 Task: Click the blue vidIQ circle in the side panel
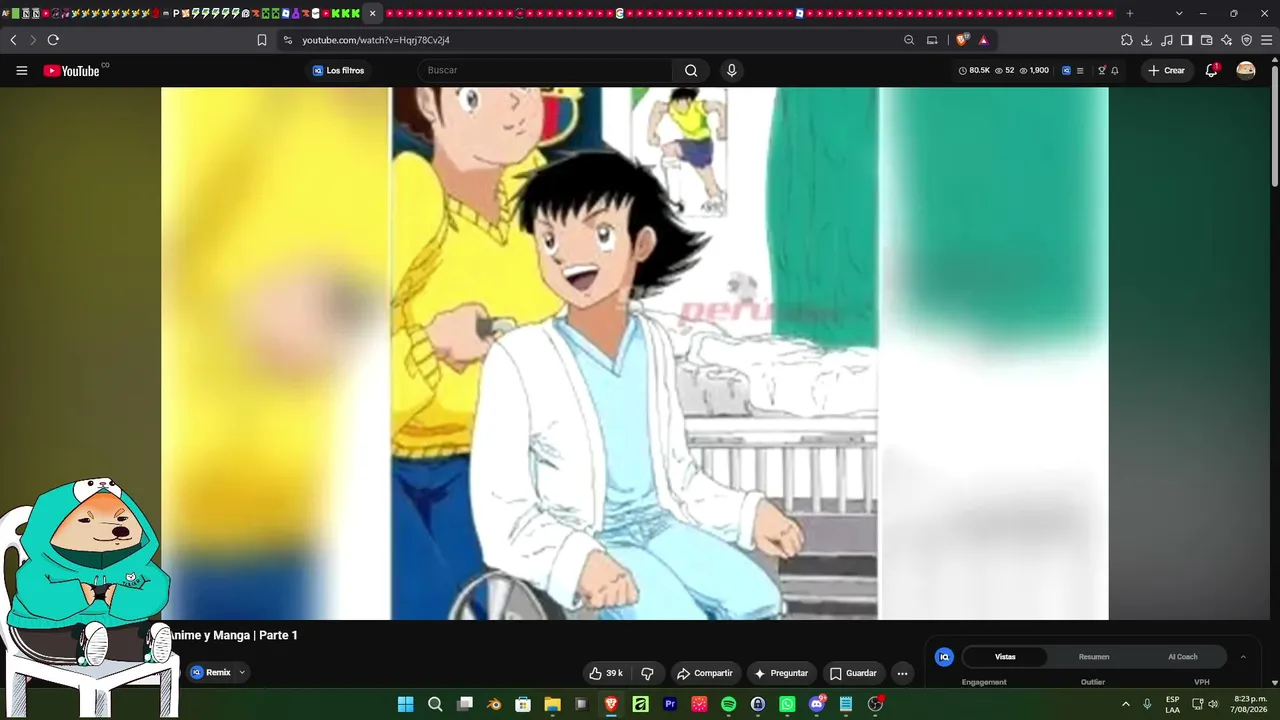click(x=944, y=657)
